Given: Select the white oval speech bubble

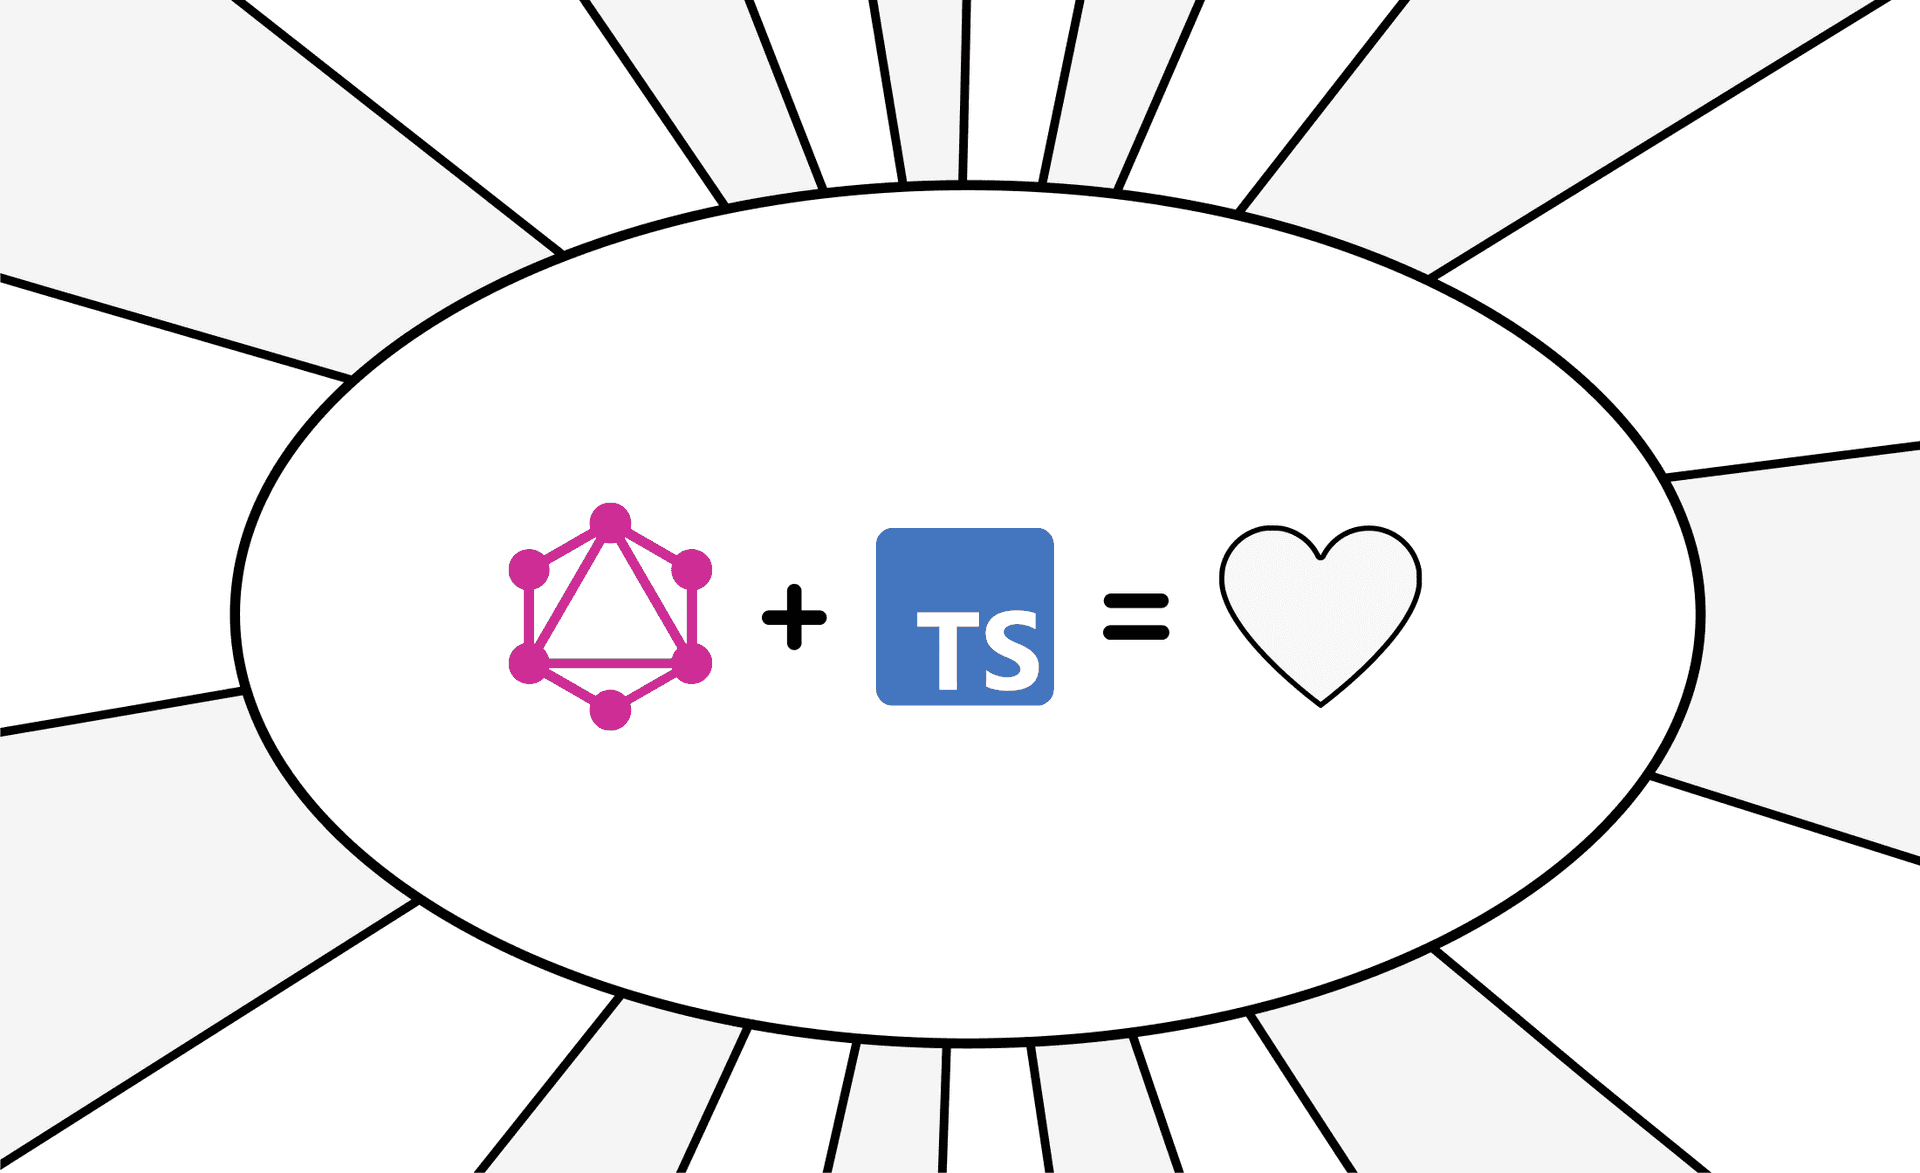Looking at the screenshot, I should click(x=960, y=586).
